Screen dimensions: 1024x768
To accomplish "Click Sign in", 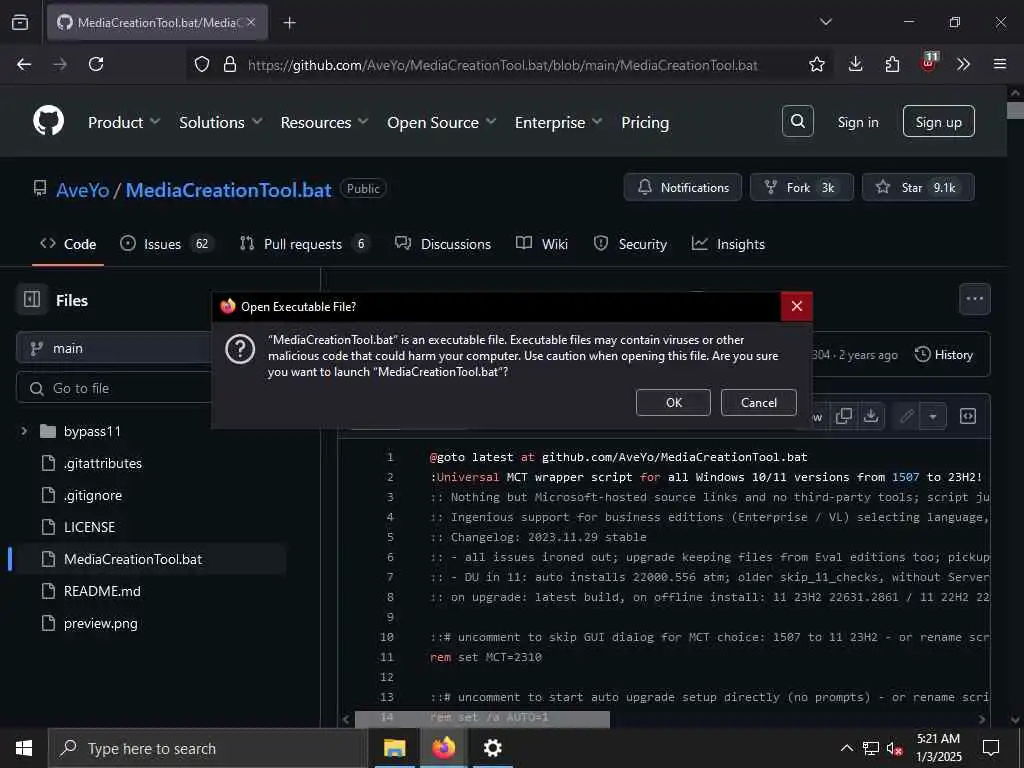I will pos(857,122).
